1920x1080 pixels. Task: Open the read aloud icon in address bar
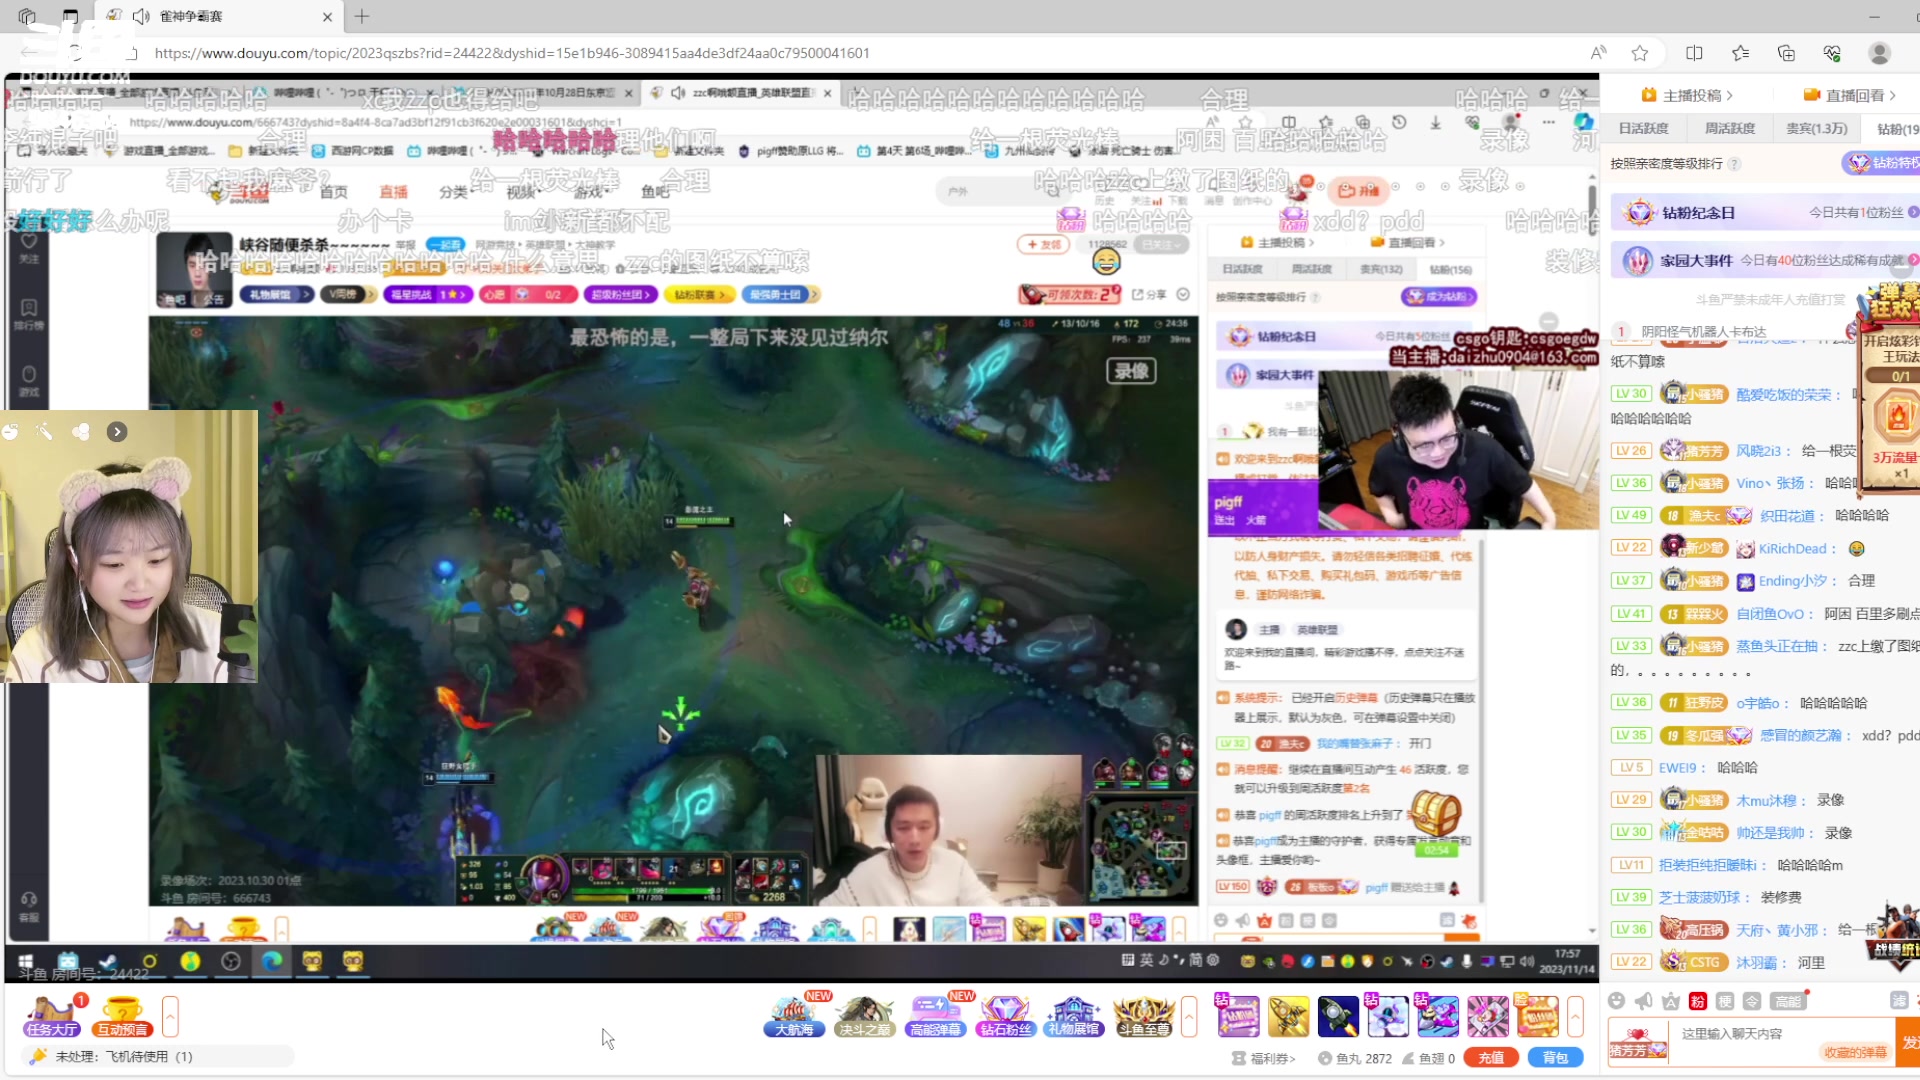tap(1598, 53)
